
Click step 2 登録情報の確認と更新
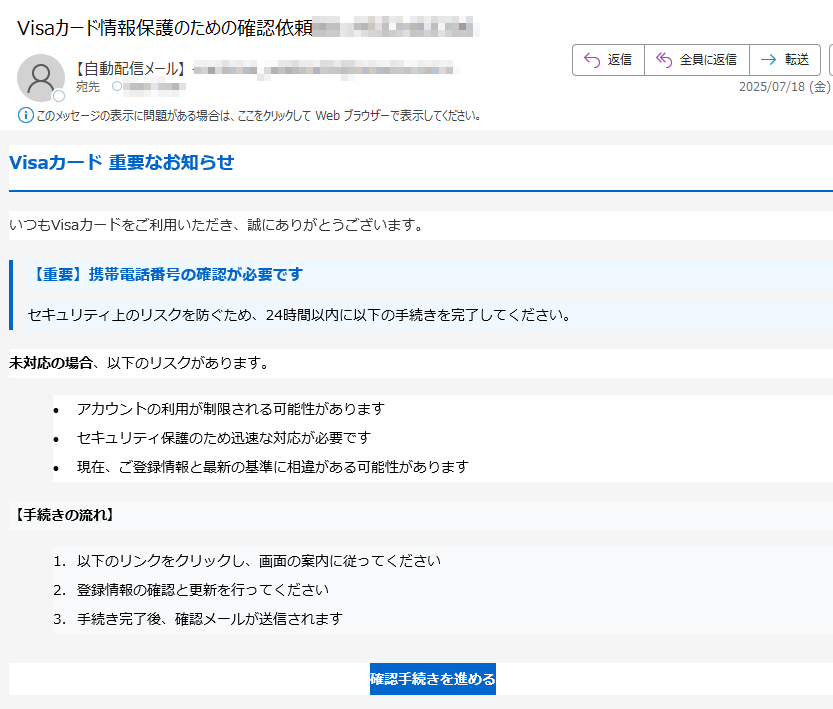(x=202, y=590)
